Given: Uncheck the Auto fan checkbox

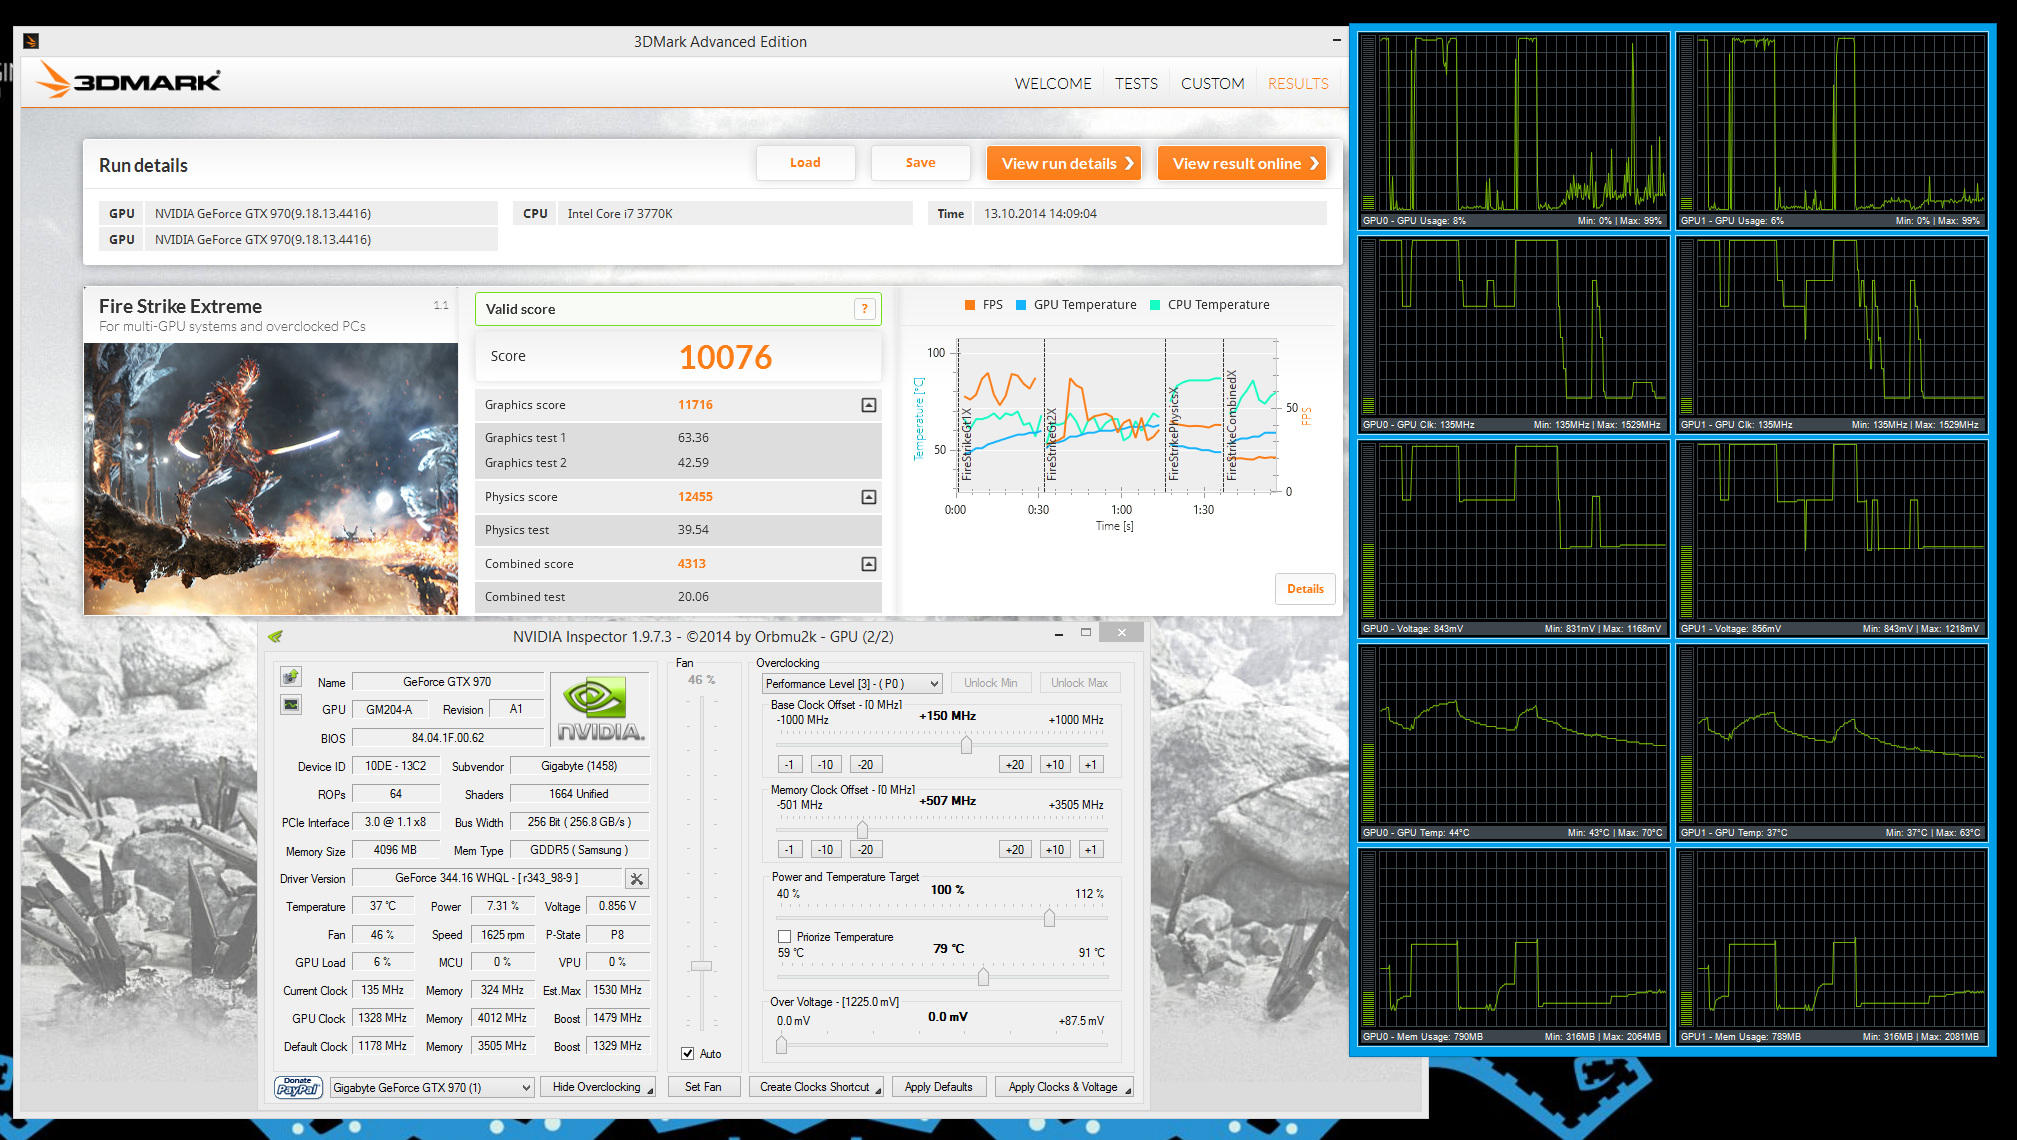Looking at the screenshot, I should click(x=688, y=1053).
